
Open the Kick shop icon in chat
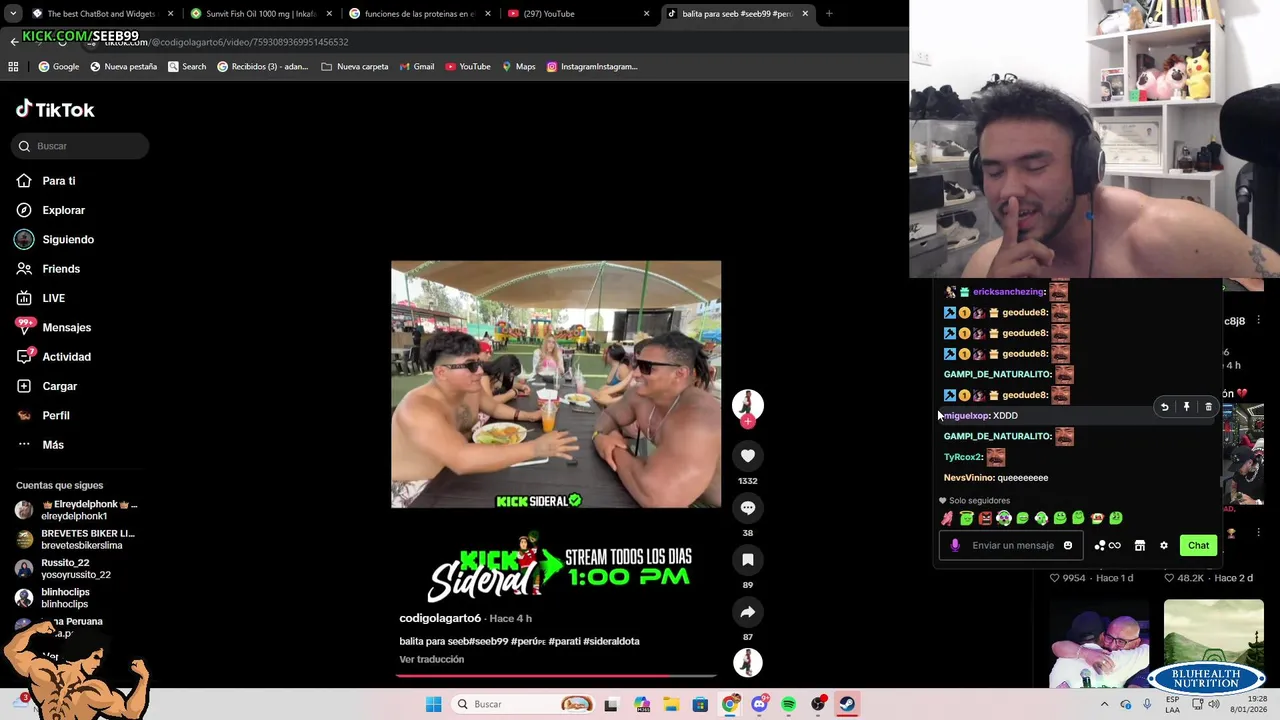[1139, 545]
